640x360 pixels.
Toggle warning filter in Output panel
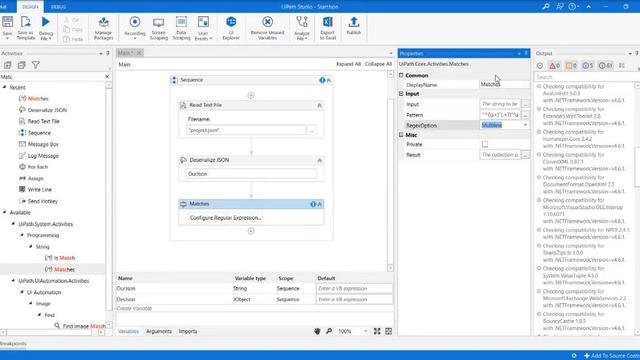click(x=571, y=65)
